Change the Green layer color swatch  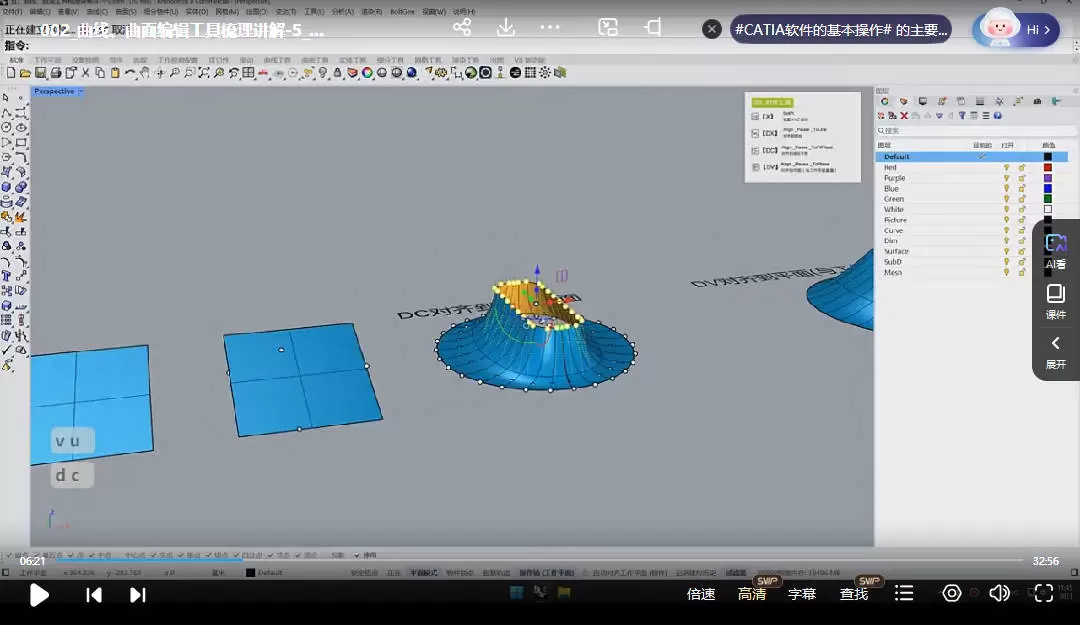1048,198
